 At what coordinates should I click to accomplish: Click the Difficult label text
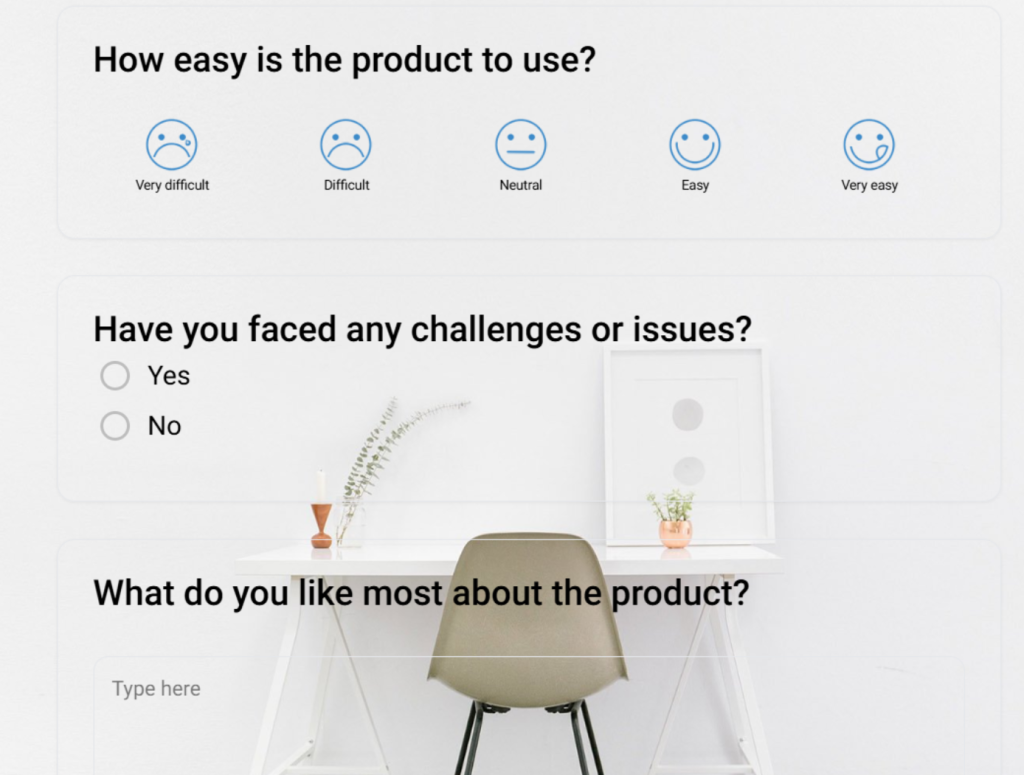345,184
